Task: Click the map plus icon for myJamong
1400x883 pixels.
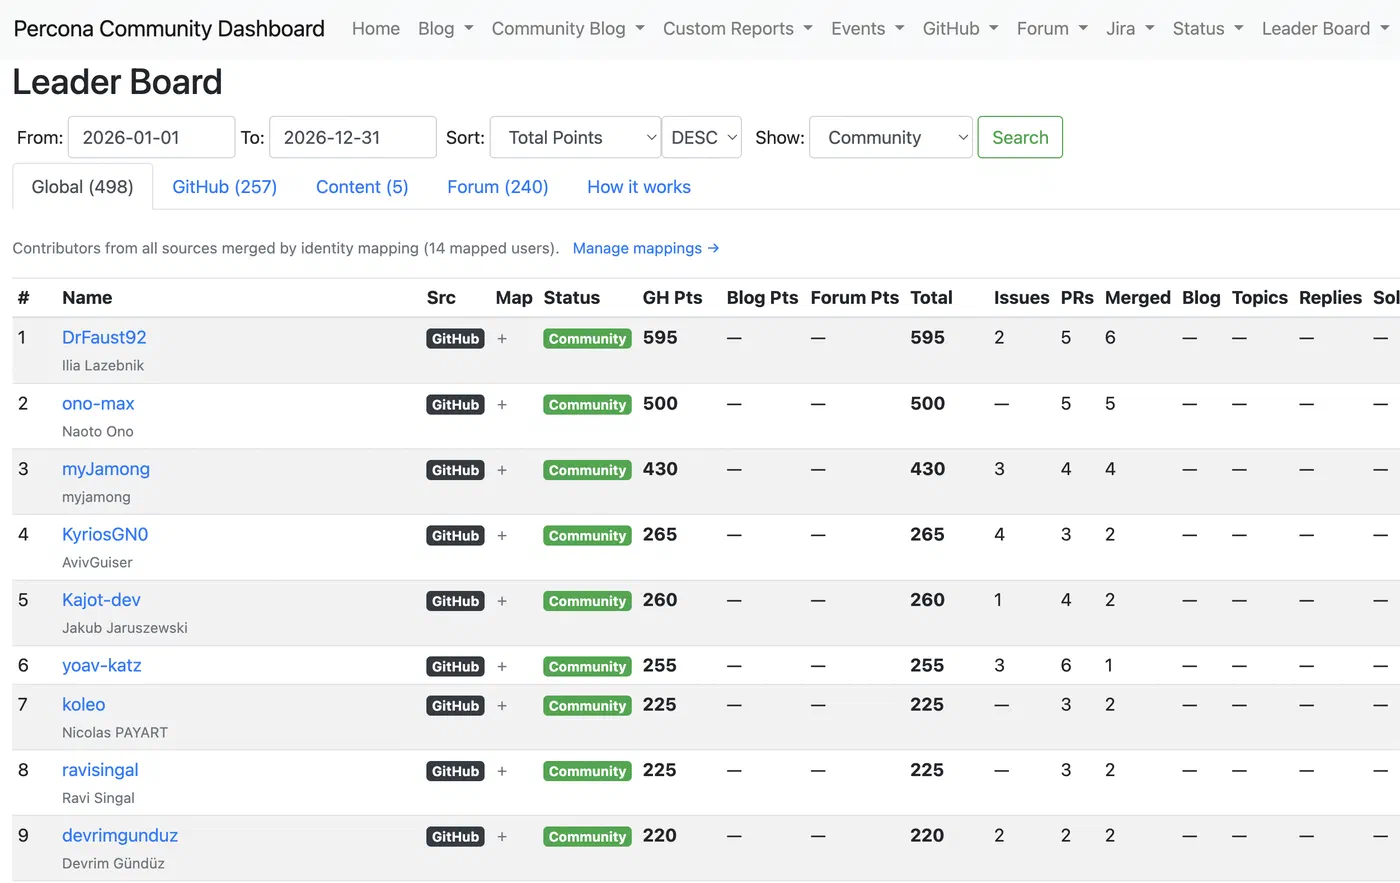Action: (502, 470)
